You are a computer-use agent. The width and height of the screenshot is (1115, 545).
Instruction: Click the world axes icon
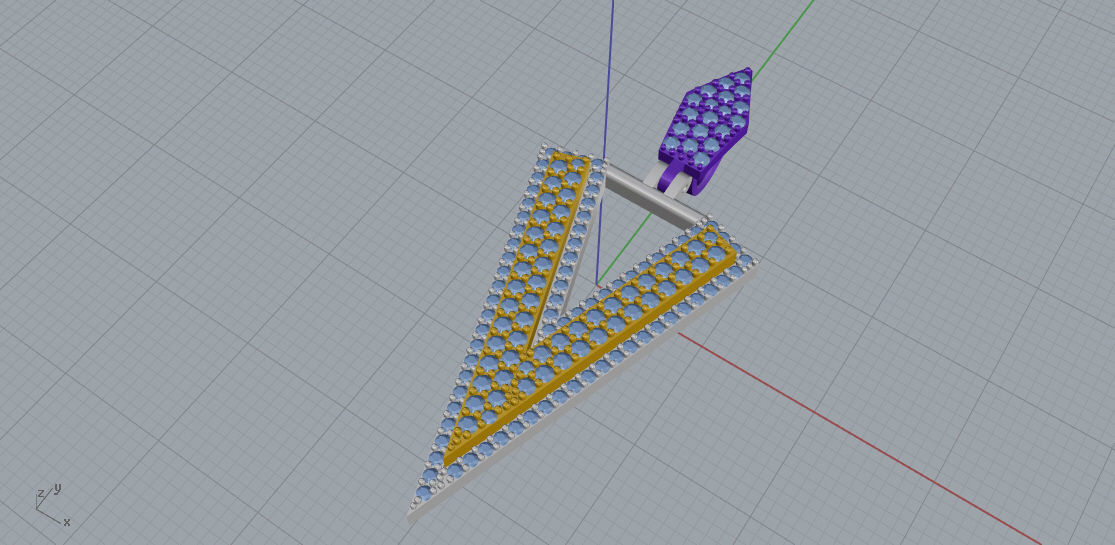[x=51, y=504]
